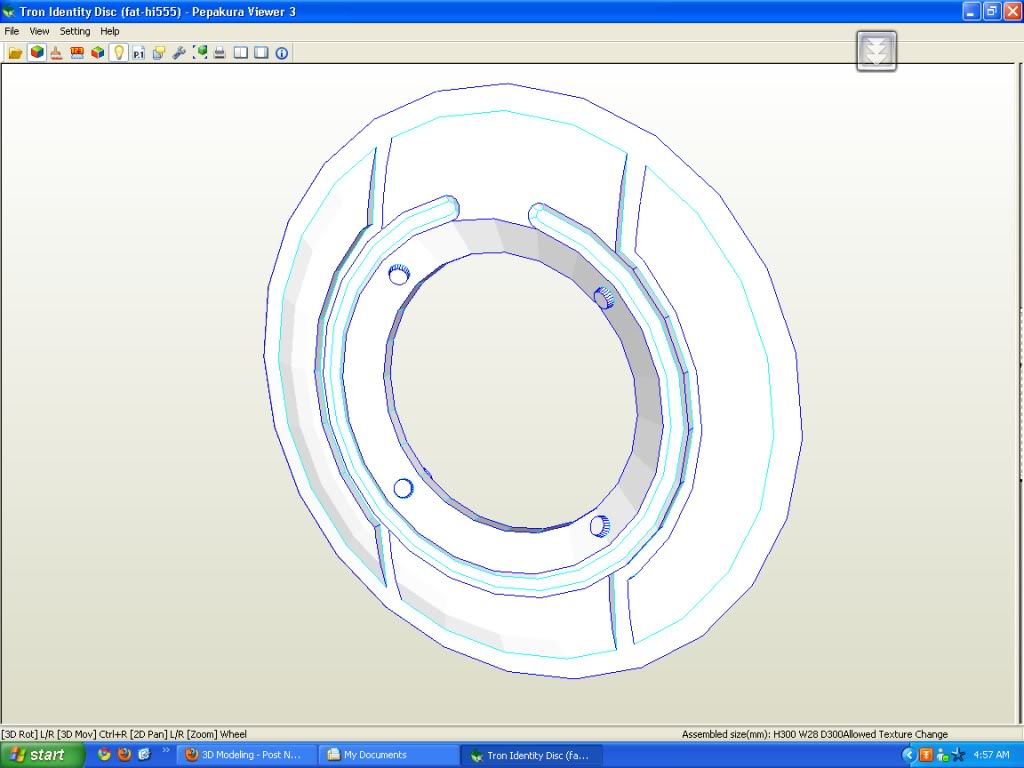Select the single-pane layout icon
Image resolution: width=1024 pixels, height=768 pixels.
coord(261,53)
